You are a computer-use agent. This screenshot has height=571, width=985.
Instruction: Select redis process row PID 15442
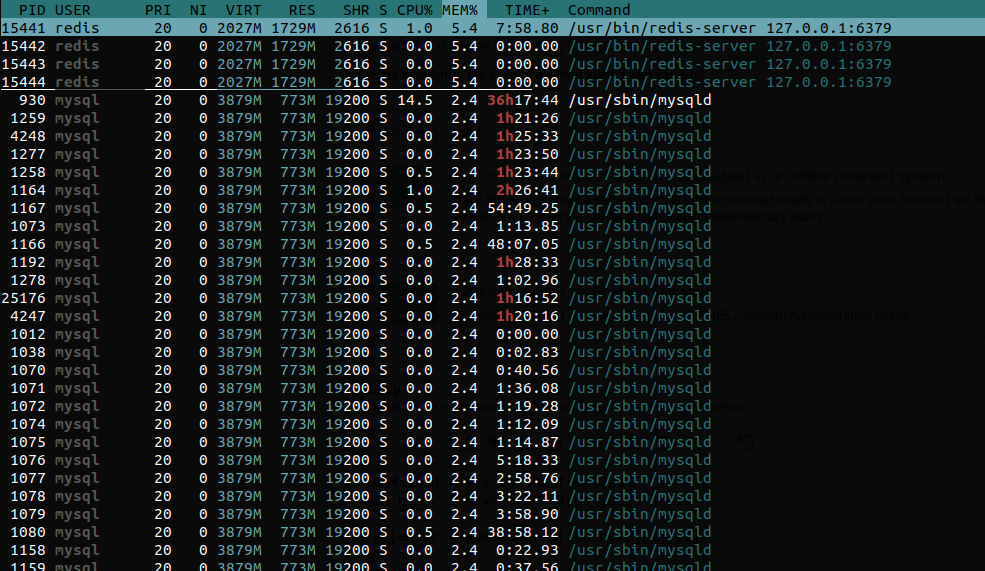(x=492, y=46)
